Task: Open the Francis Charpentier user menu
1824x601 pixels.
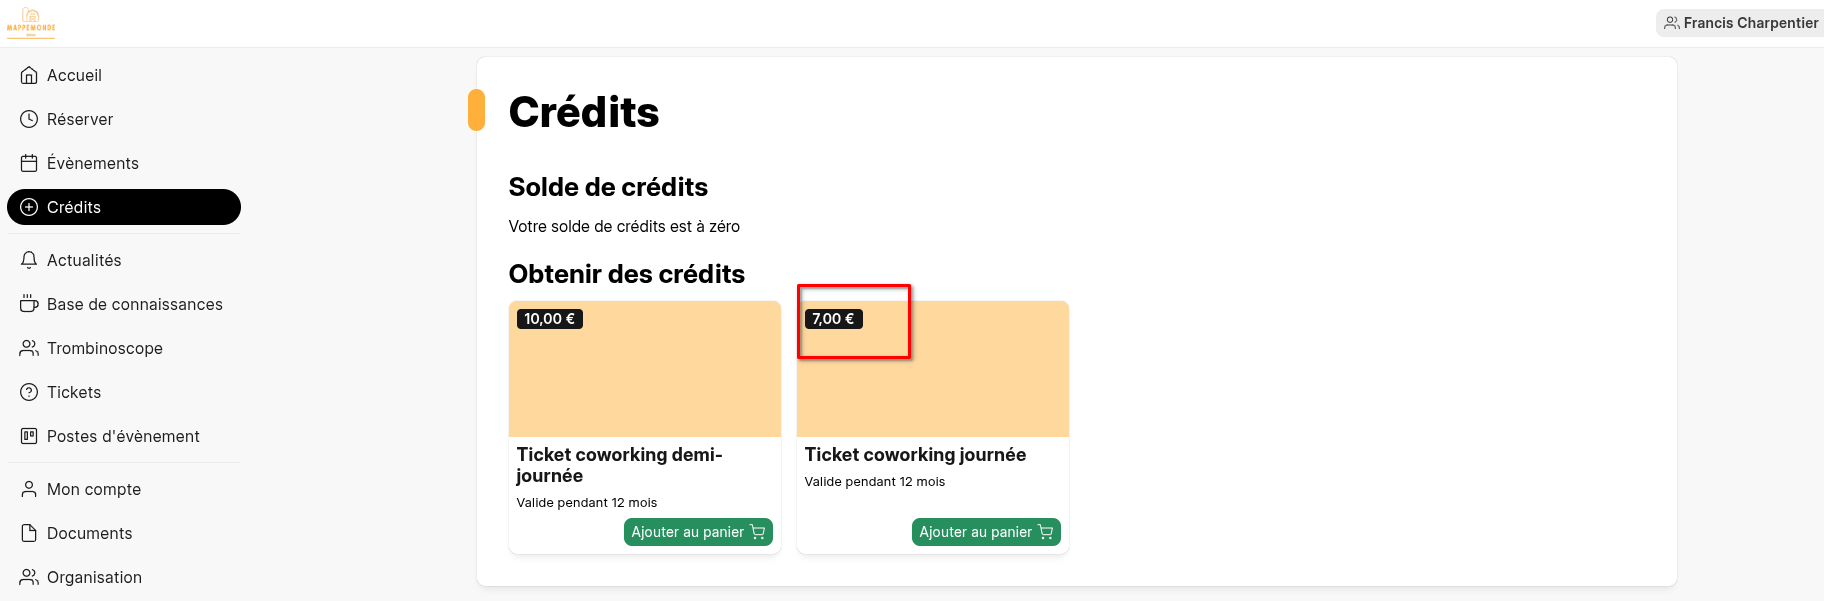Action: pos(1741,23)
